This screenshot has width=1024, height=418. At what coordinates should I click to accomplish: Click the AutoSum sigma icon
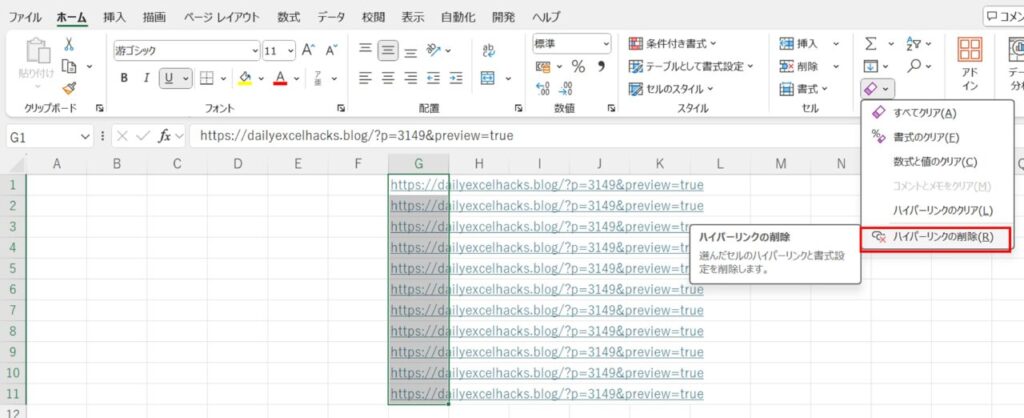coord(870,43)
